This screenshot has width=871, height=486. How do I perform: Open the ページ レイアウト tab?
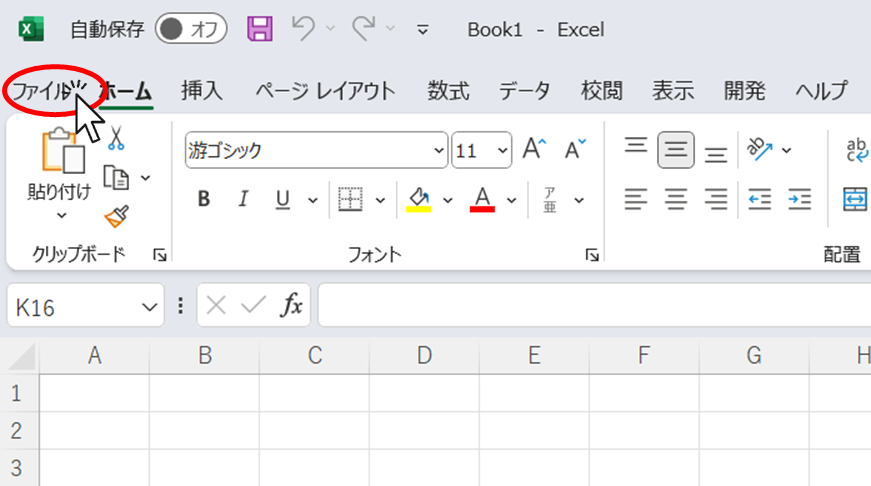pos(326,91)
